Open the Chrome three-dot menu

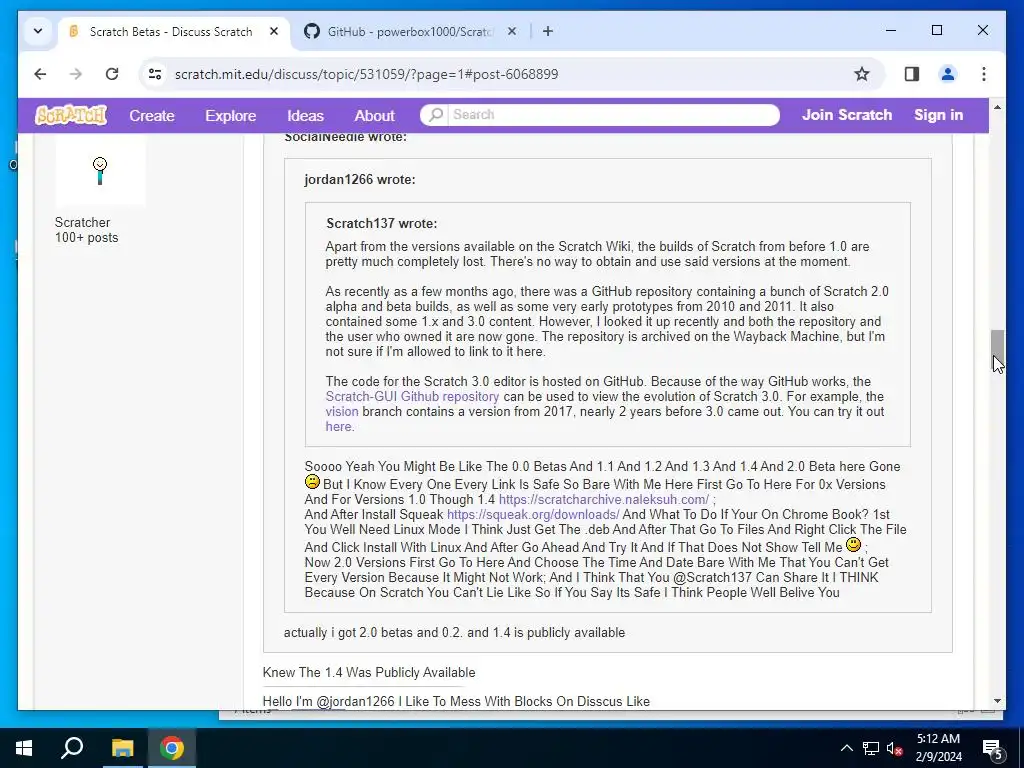pos(984,74)
